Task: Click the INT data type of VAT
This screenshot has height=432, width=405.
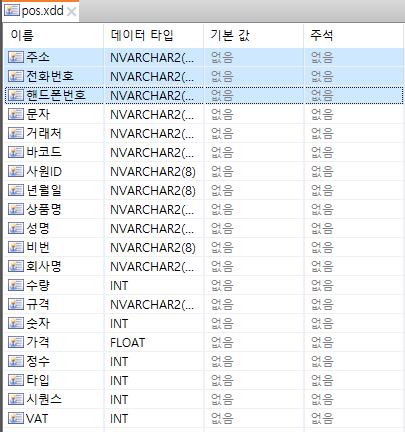Action: click(x=119, y=419)
